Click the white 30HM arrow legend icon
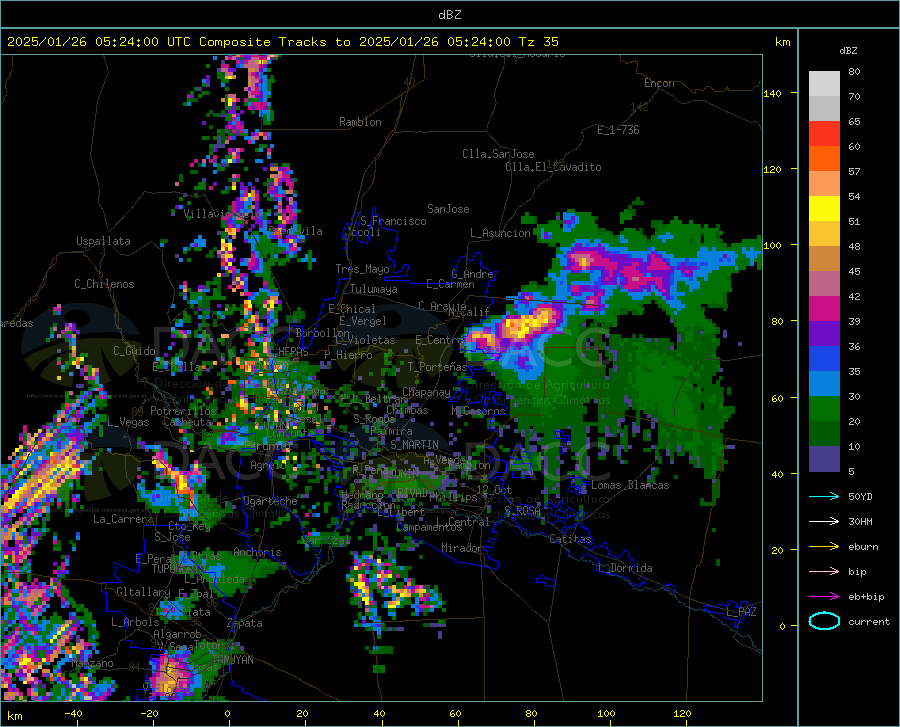Screen dimensions: 900x727 pos(824,521)
